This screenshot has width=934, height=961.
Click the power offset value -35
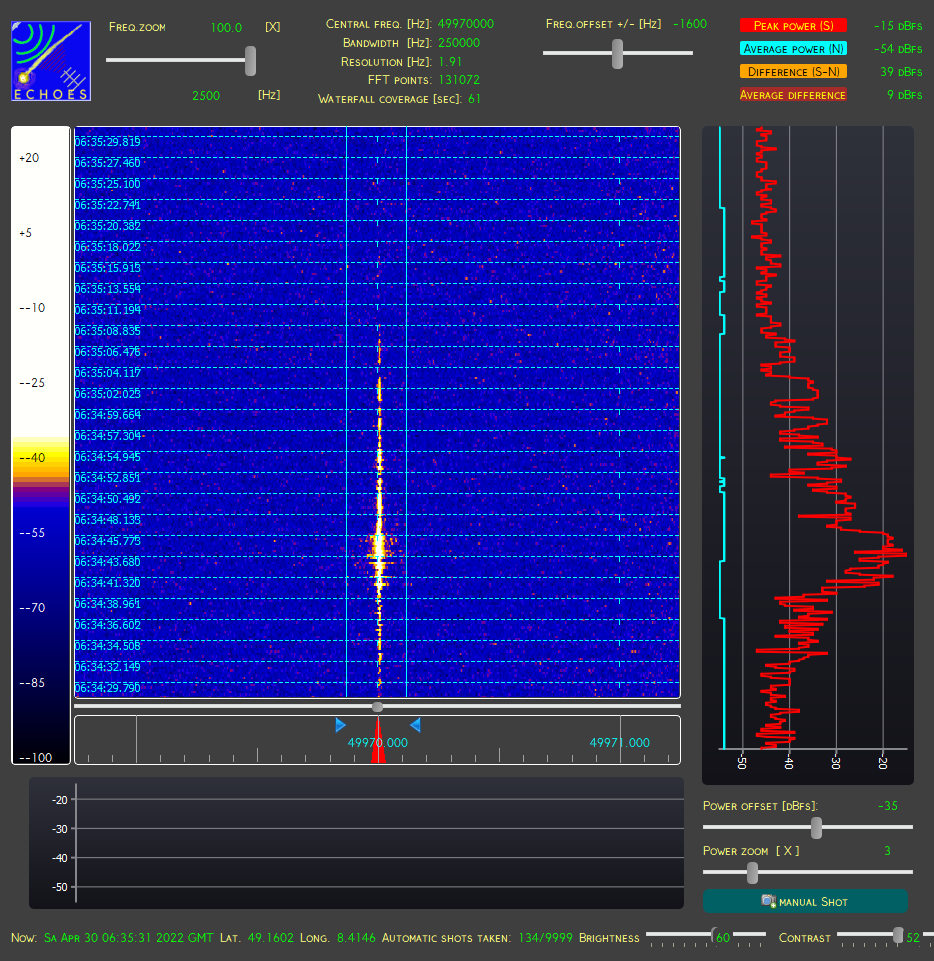(x=887, y=806)
